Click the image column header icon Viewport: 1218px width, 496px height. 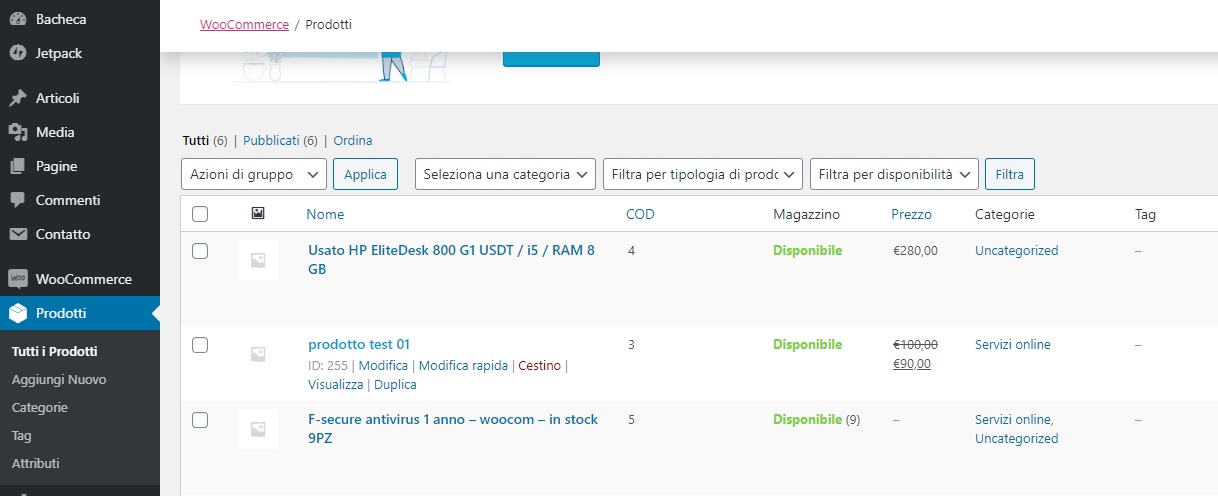coord(258,214)
